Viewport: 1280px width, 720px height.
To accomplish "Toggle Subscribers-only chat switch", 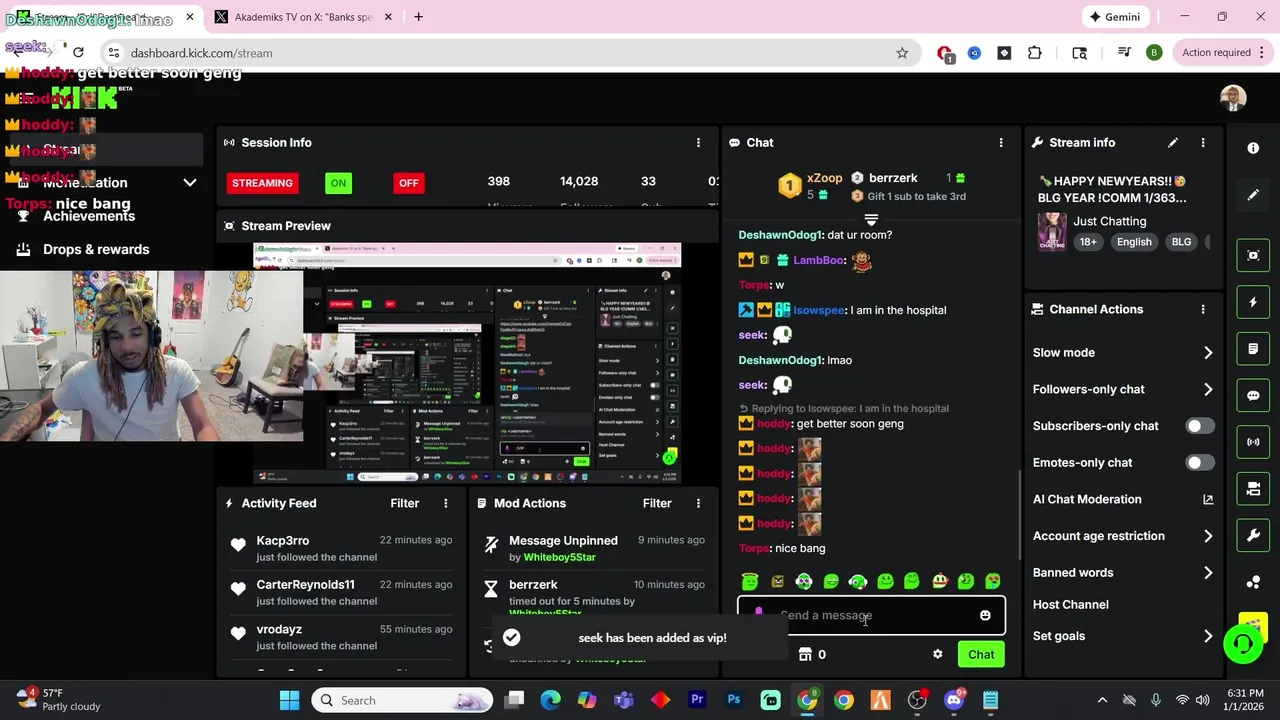I will (1199, 426).
